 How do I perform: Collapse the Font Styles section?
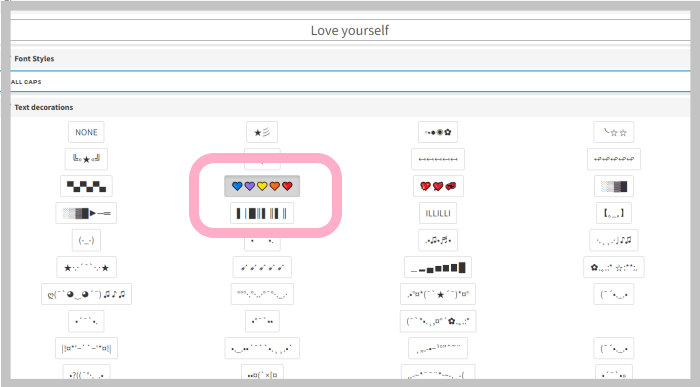(34, 58)
